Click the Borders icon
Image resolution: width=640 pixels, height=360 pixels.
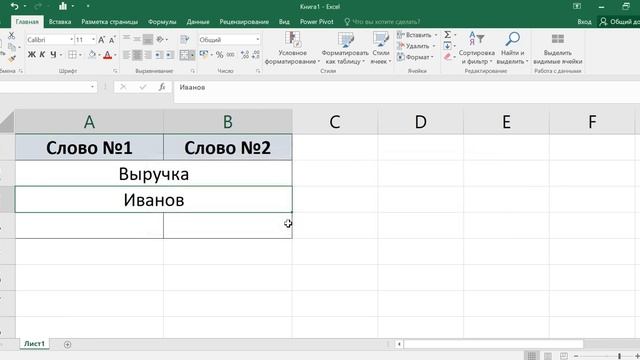(x=72, y=55)
